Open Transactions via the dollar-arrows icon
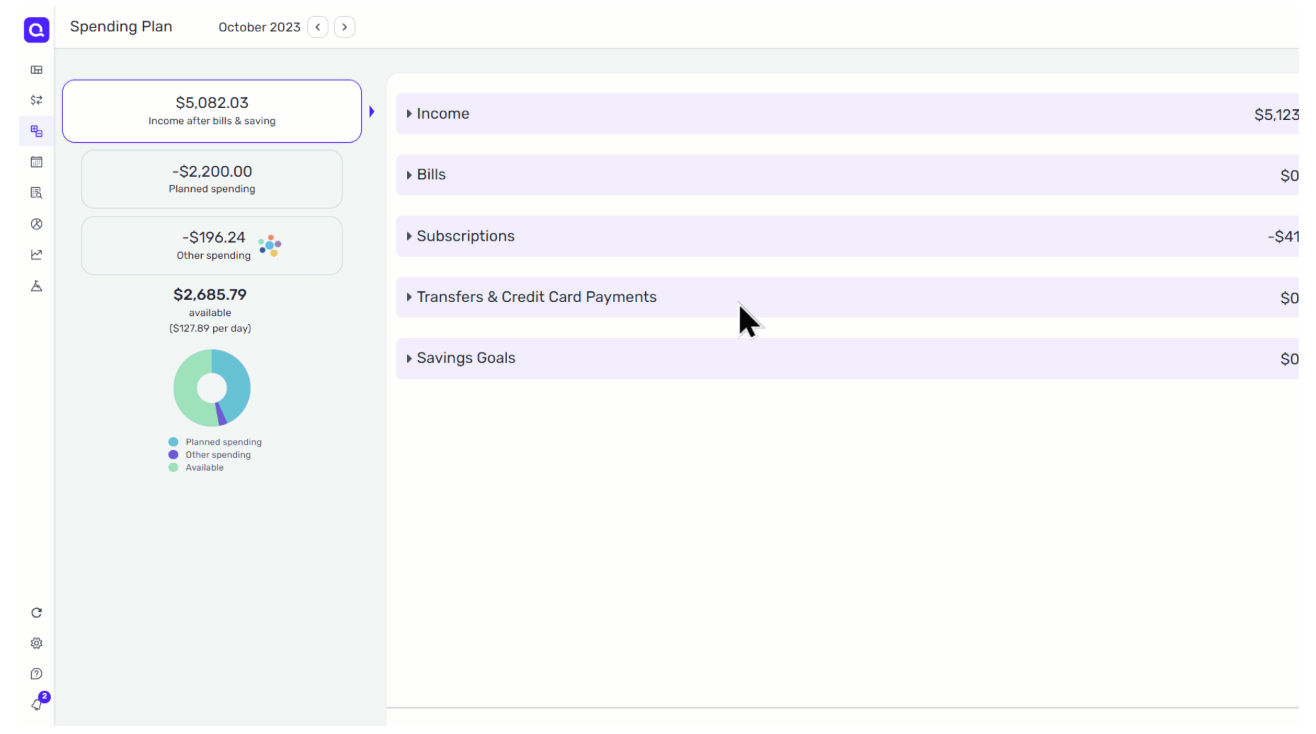Screen dimensions: 1316x734 (36, 100)
